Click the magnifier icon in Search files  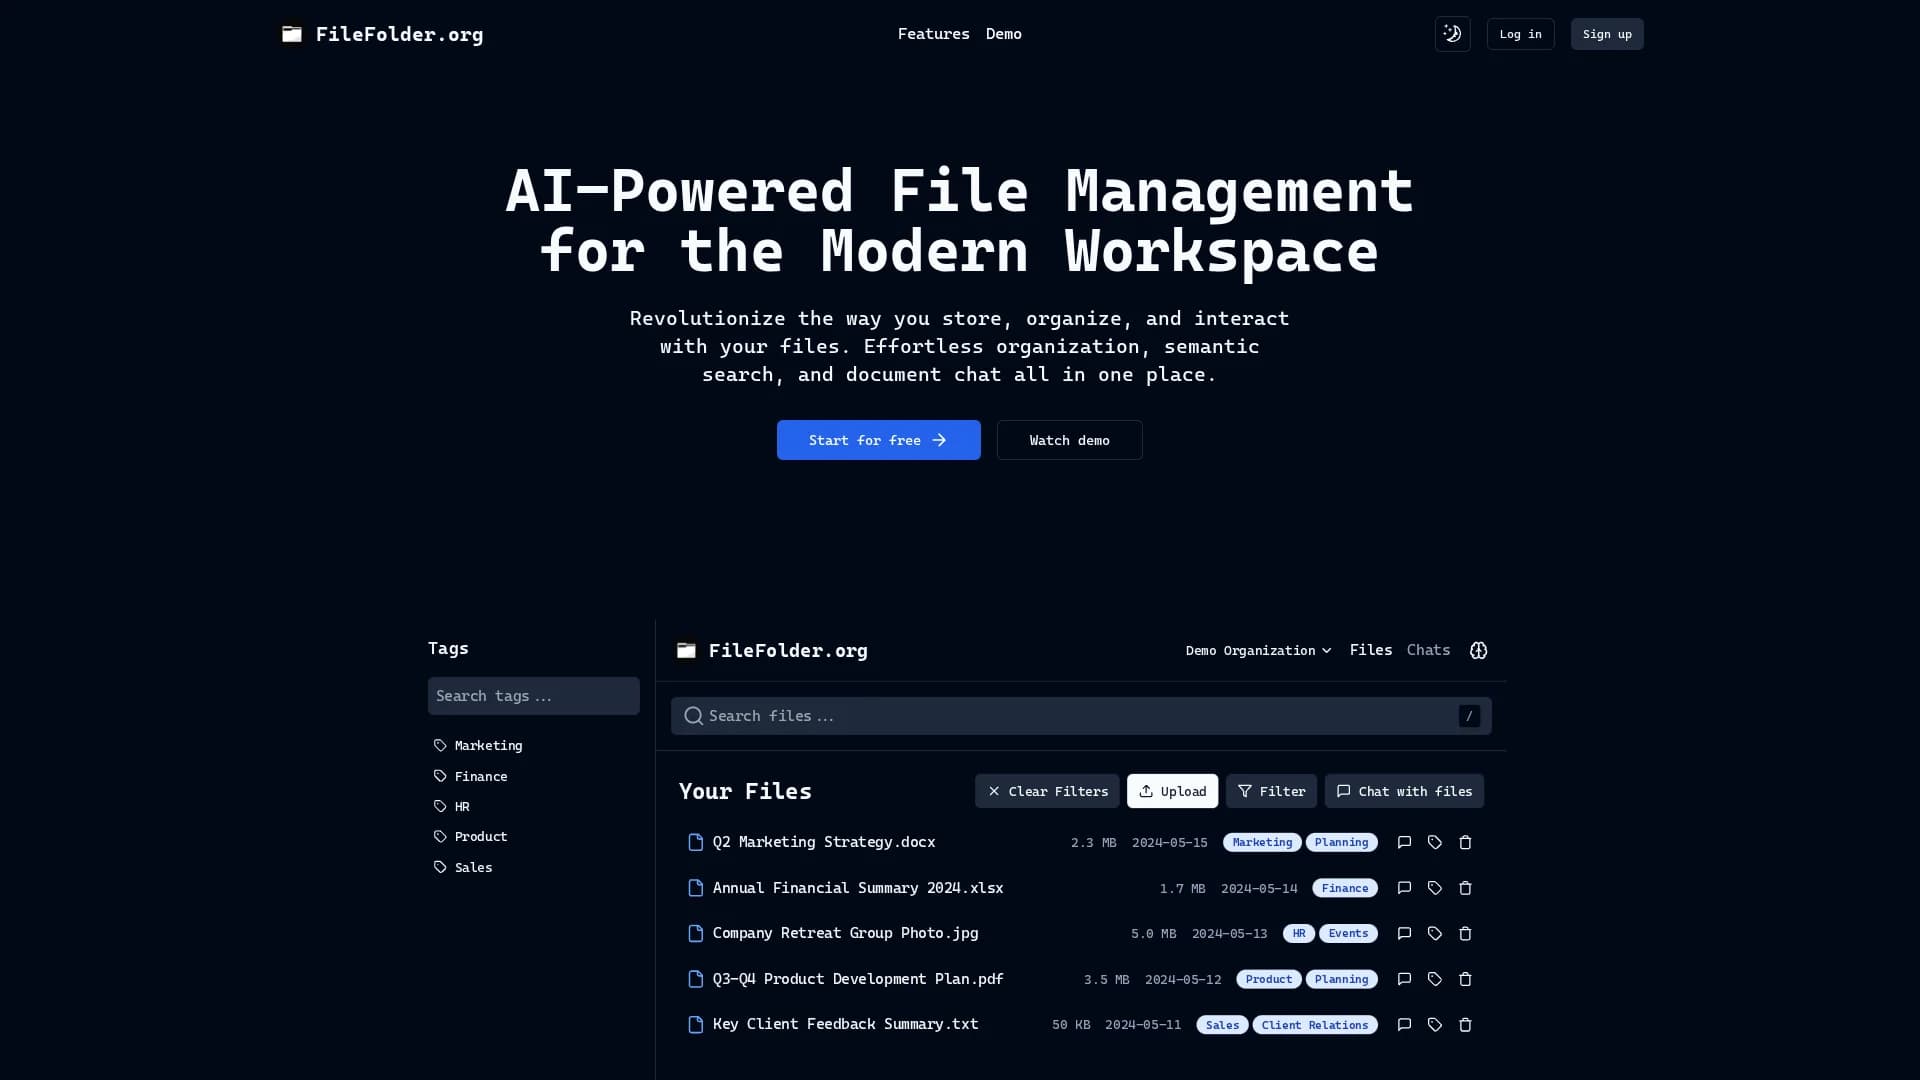point(693,716)
